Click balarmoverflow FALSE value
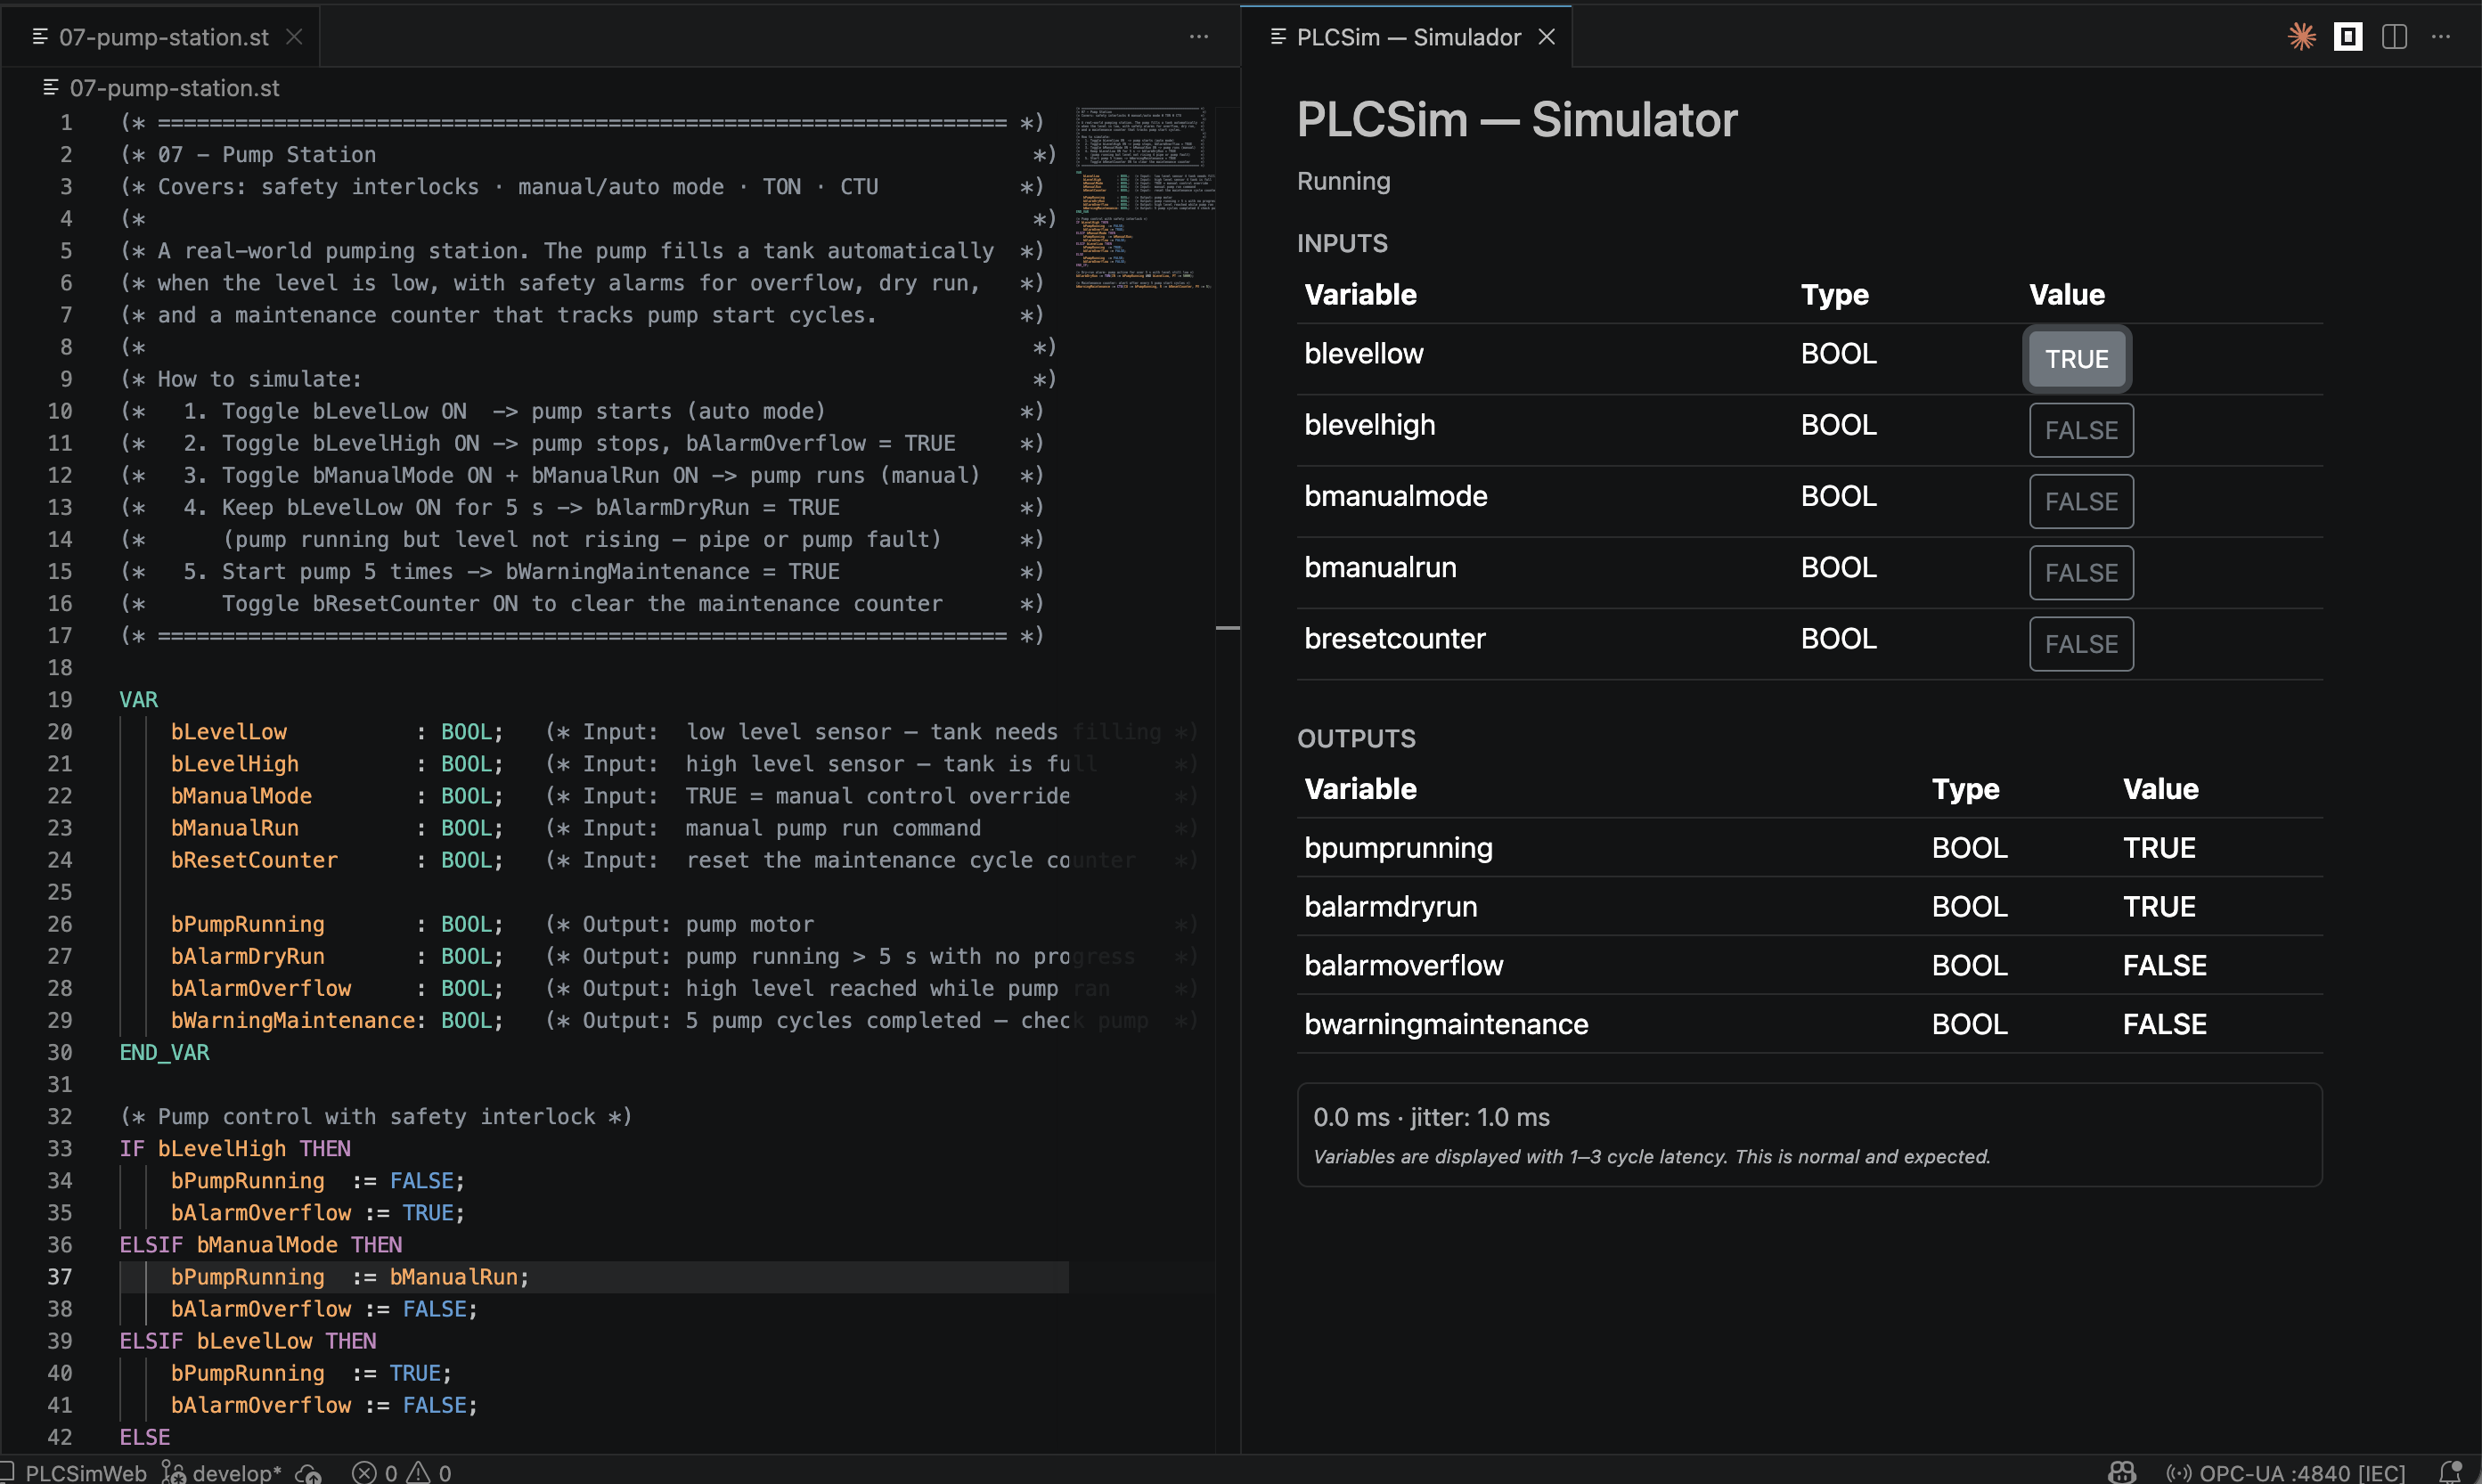Viewport: 2482px width, 1484px height. click(x=2164, y=966)
